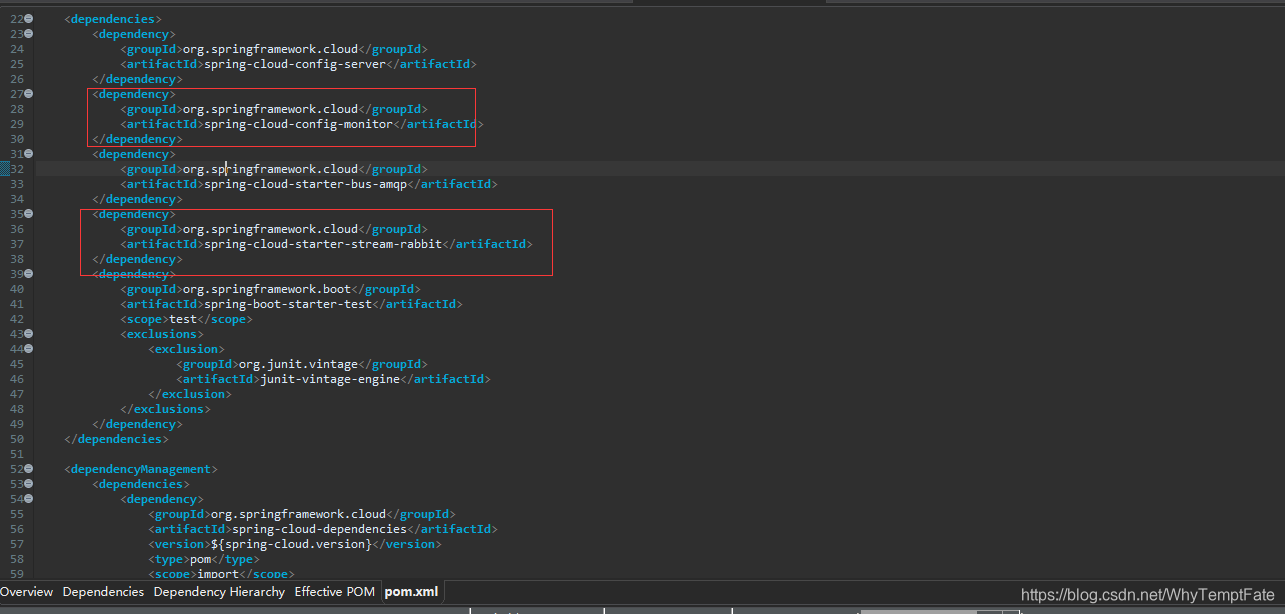Viewport: 1285px width, 614px height.
Task: Click the marker icon beside line 32
Action: pyautogui.click(x=4, y=169)
